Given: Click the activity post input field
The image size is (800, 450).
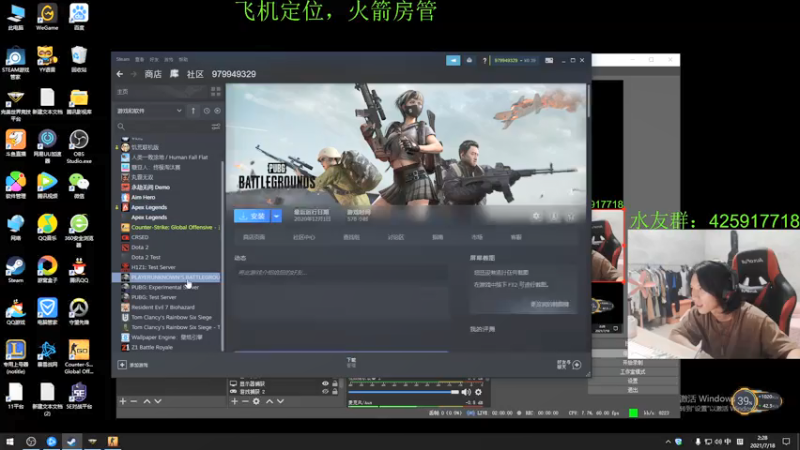Looking at the screenshot, I should (x=341, y=272).
